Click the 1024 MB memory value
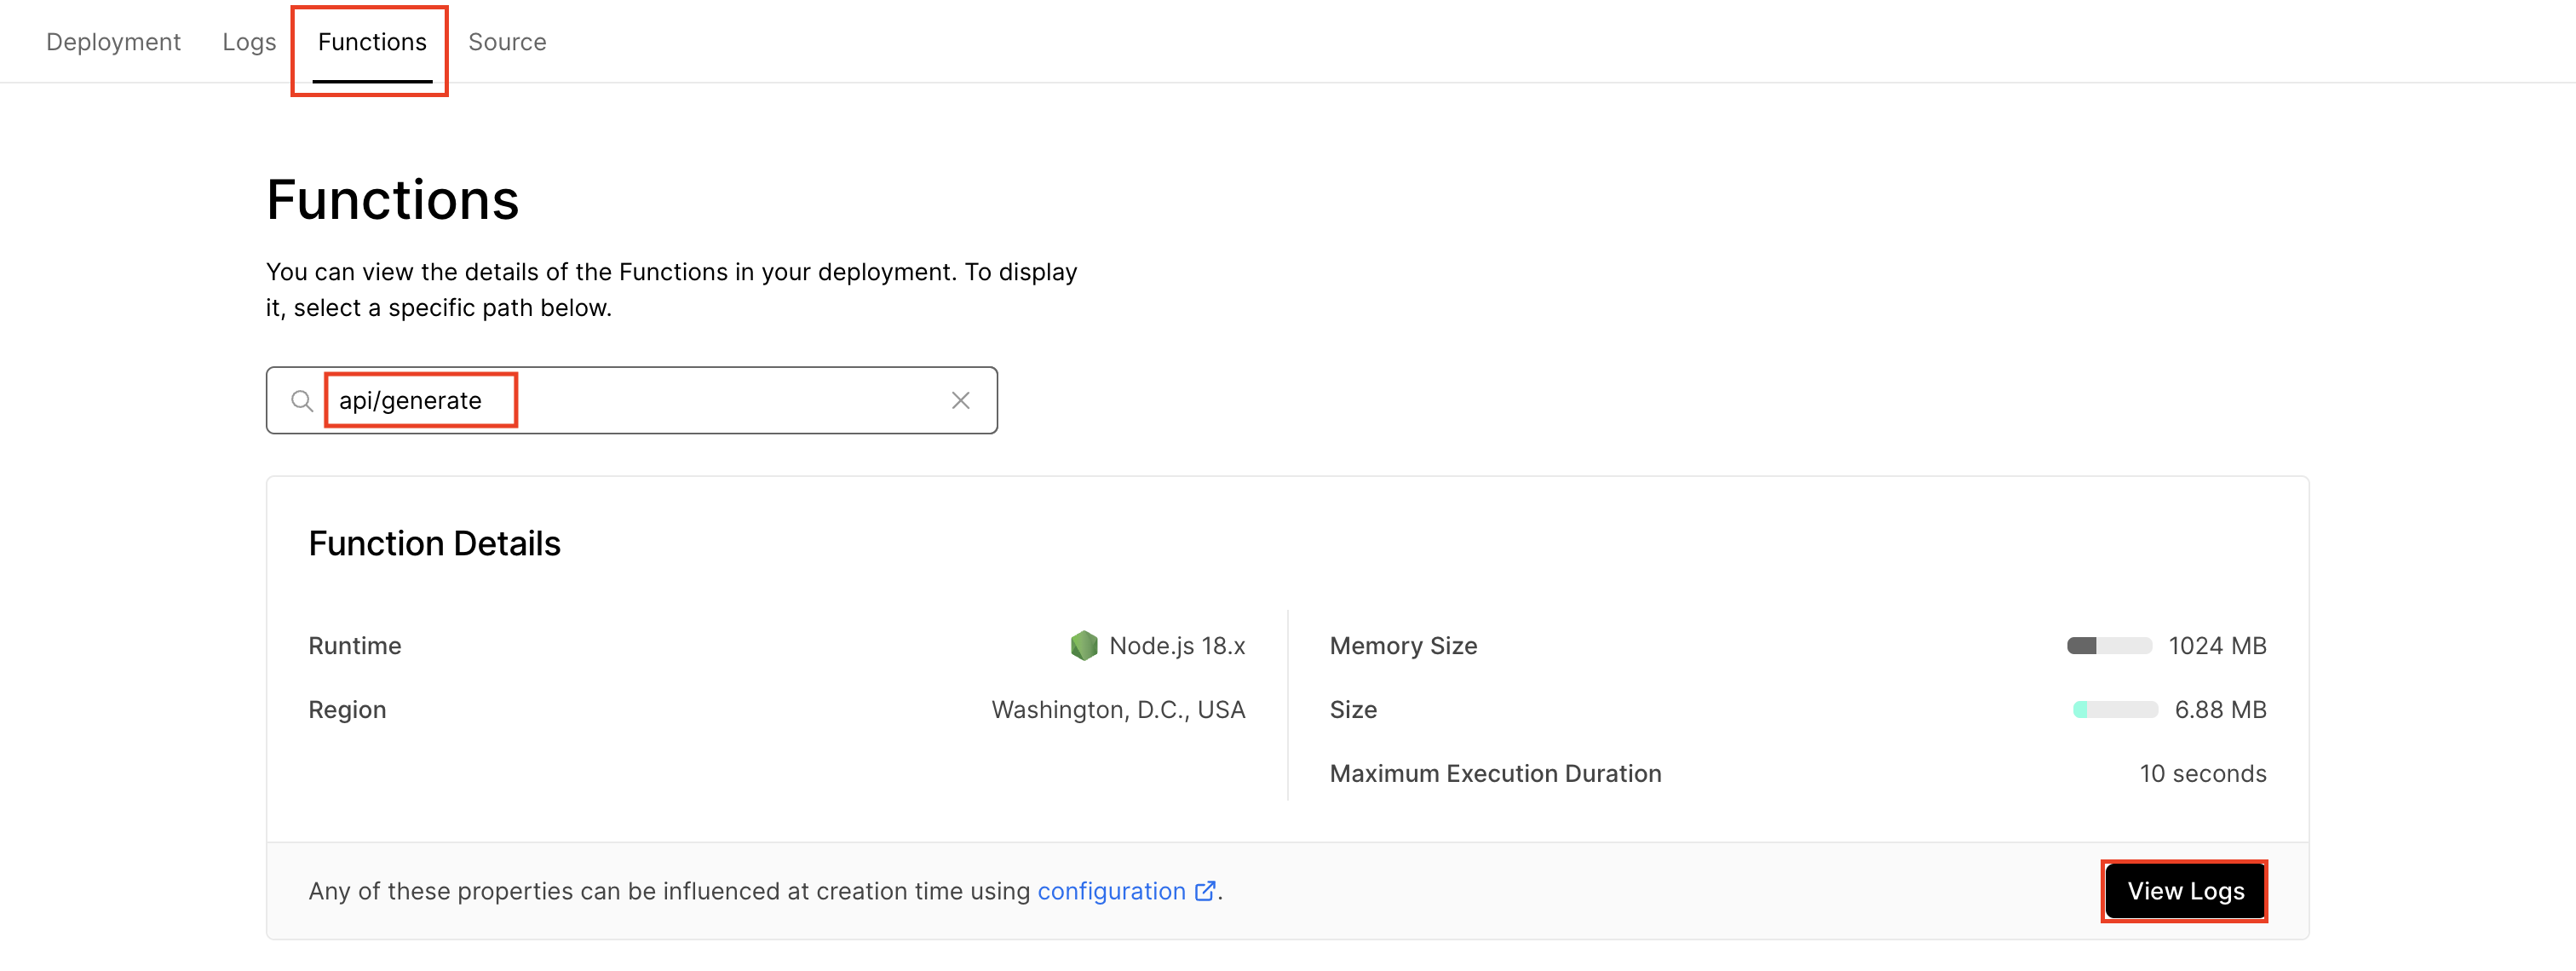Screen dimensions: 2576x971 coord(2217,646)
